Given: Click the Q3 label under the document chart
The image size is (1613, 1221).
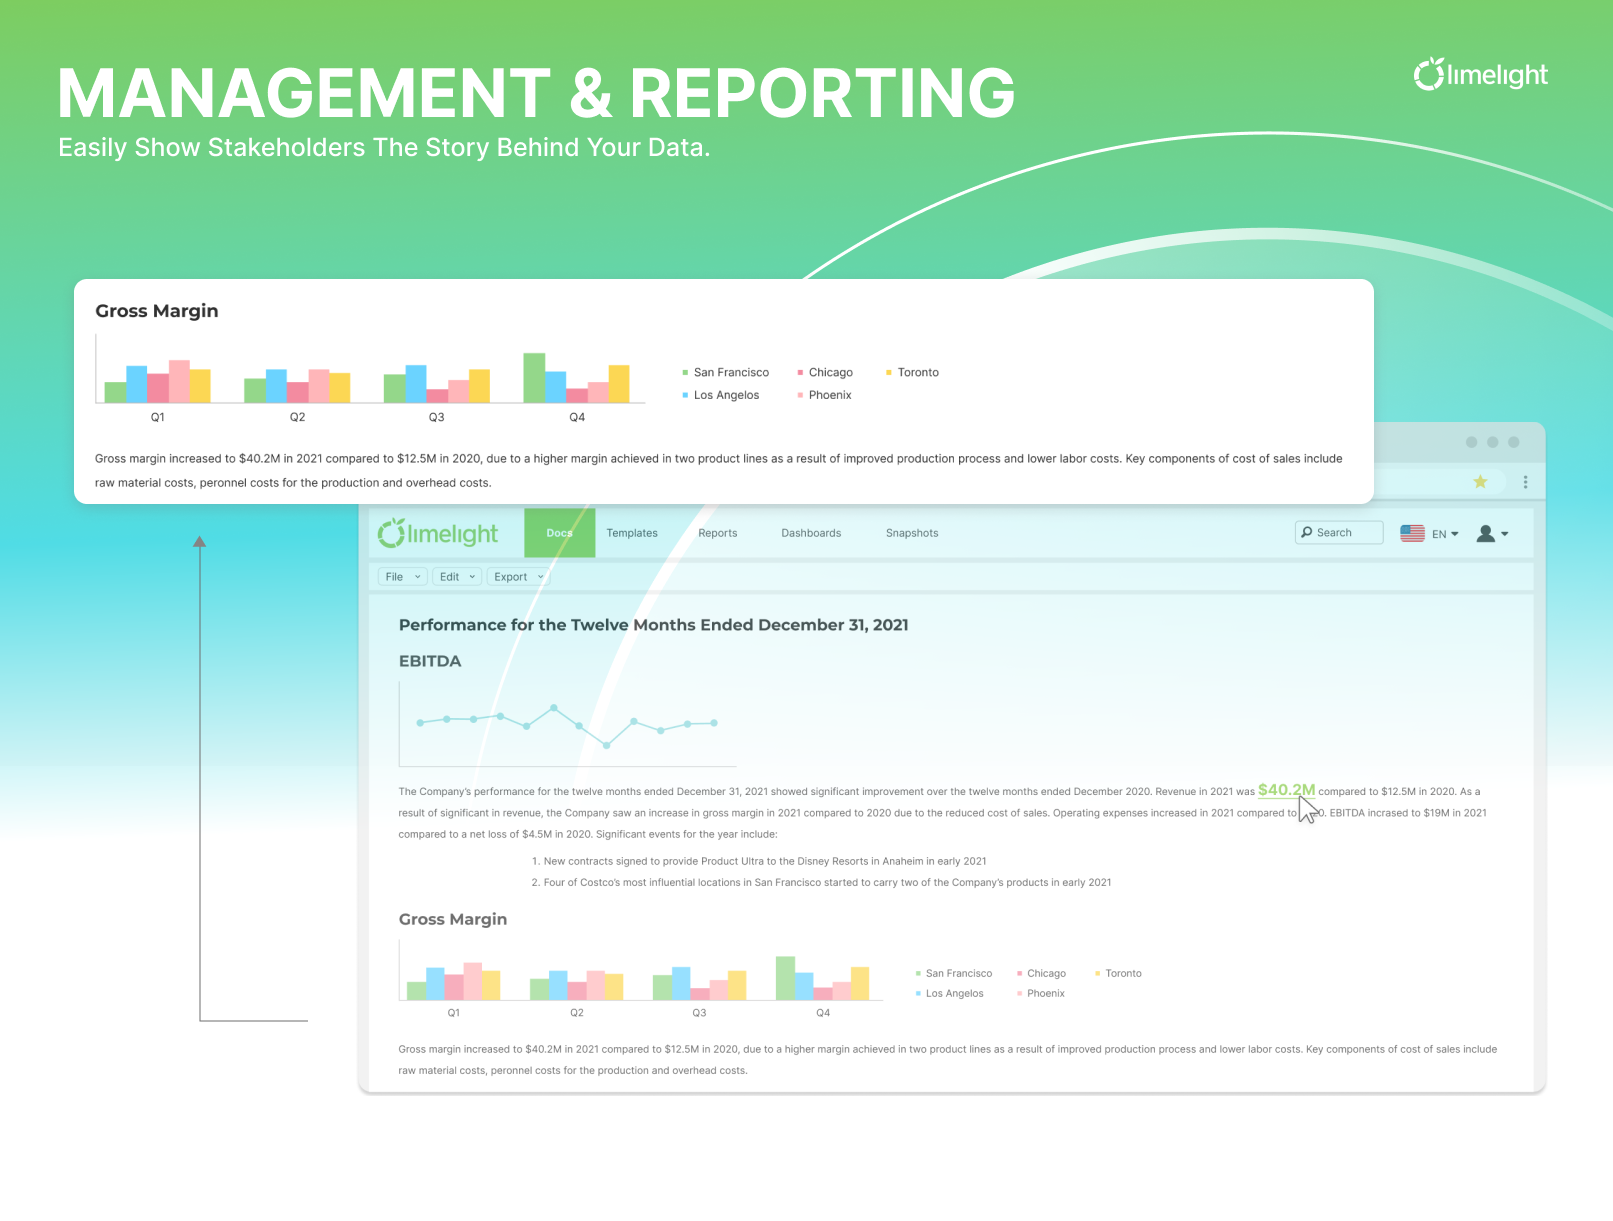Looking at the screenshot, I should (x=699, y=1013).
